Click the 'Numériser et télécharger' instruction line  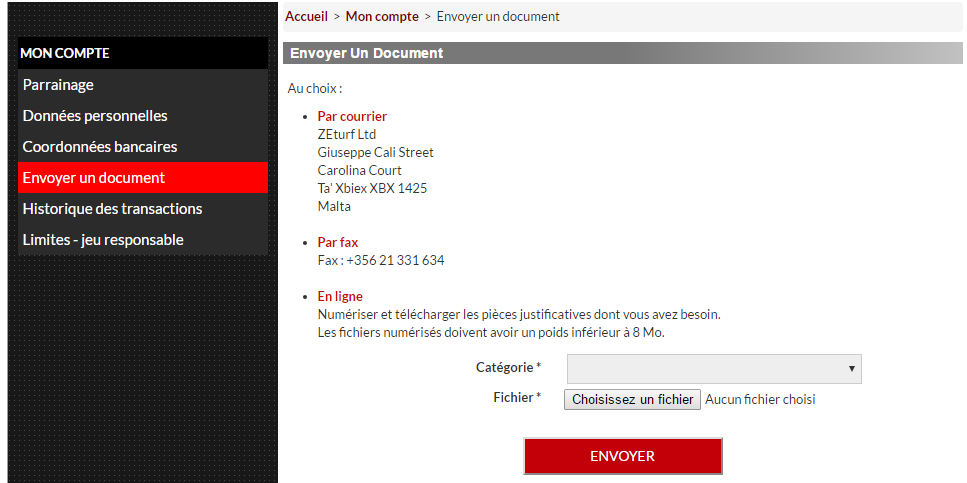(519, 315)
